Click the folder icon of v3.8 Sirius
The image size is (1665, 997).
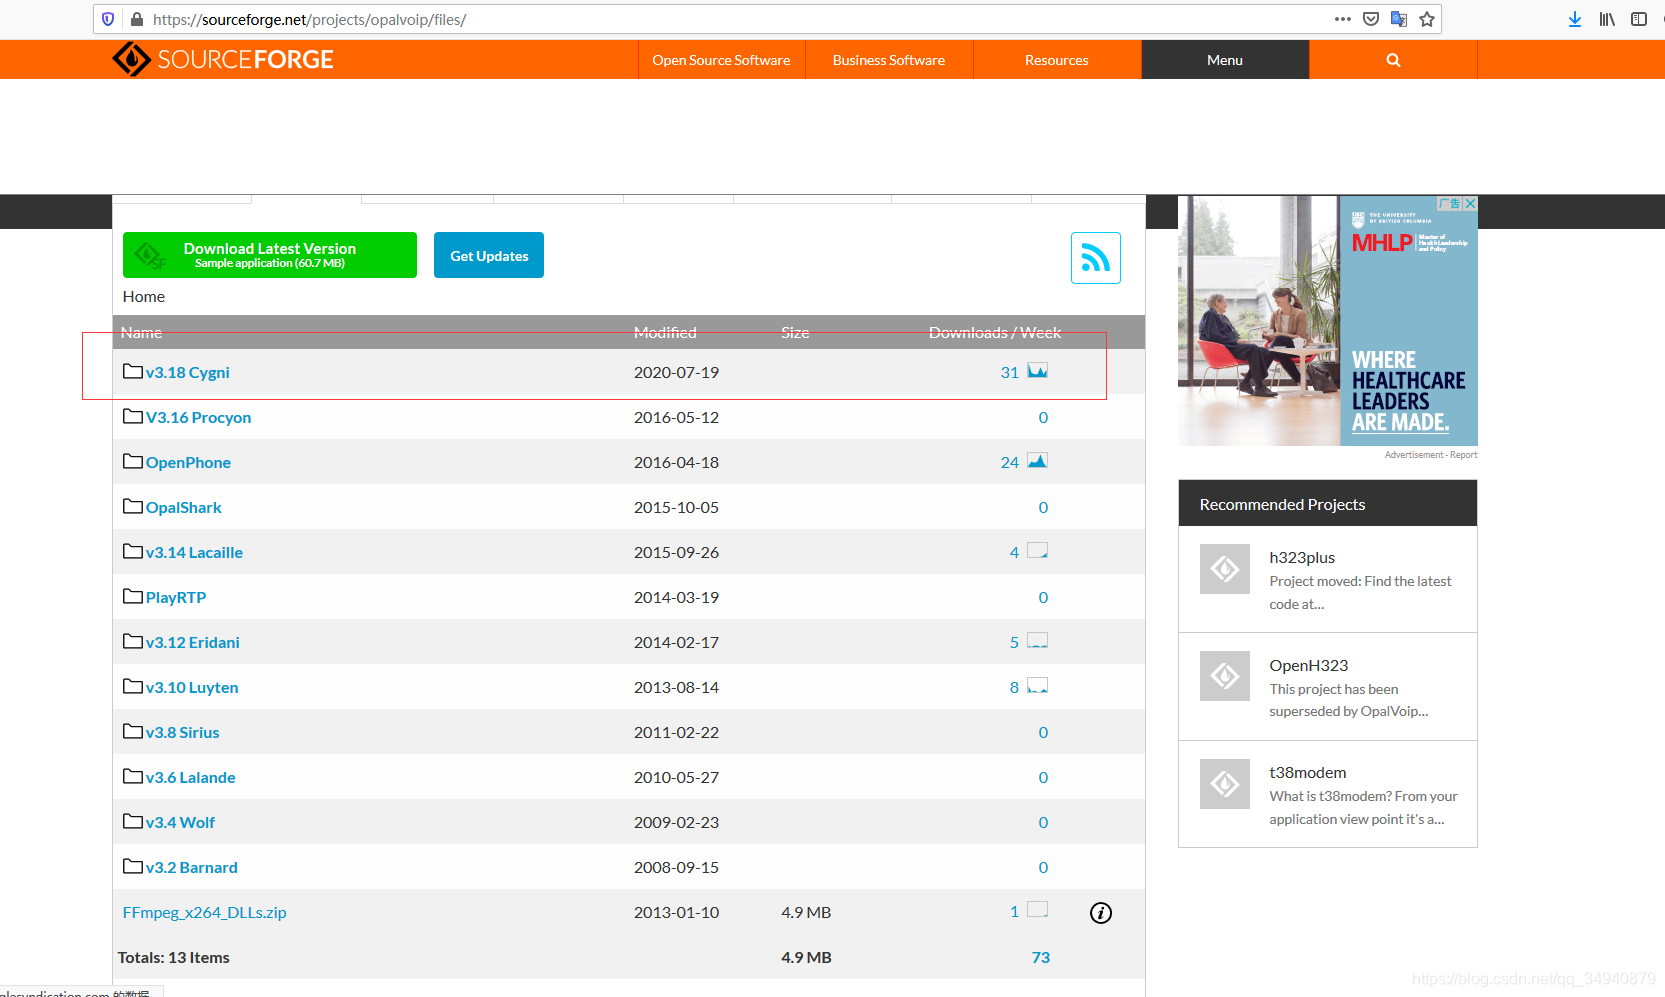[x=133, y=731]
